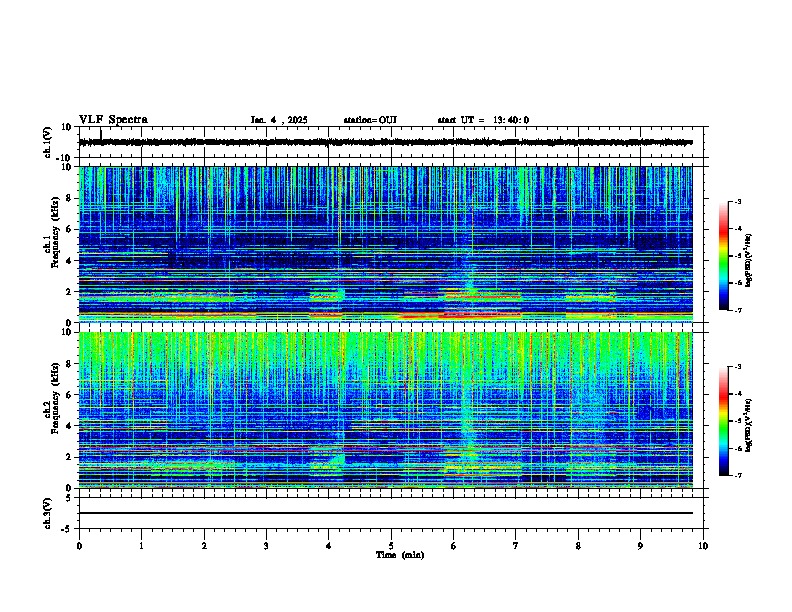The image size is (792, 612).
Task: Click the ch.1 "Frequency (kHz)" axis label
Action: click(x=55, y=233)
